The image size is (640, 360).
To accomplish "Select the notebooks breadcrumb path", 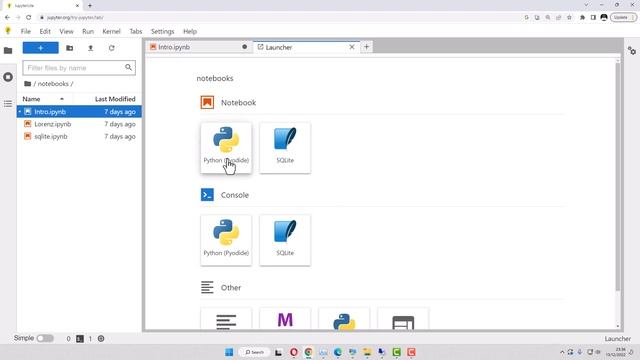I will (x=53, y=84).
